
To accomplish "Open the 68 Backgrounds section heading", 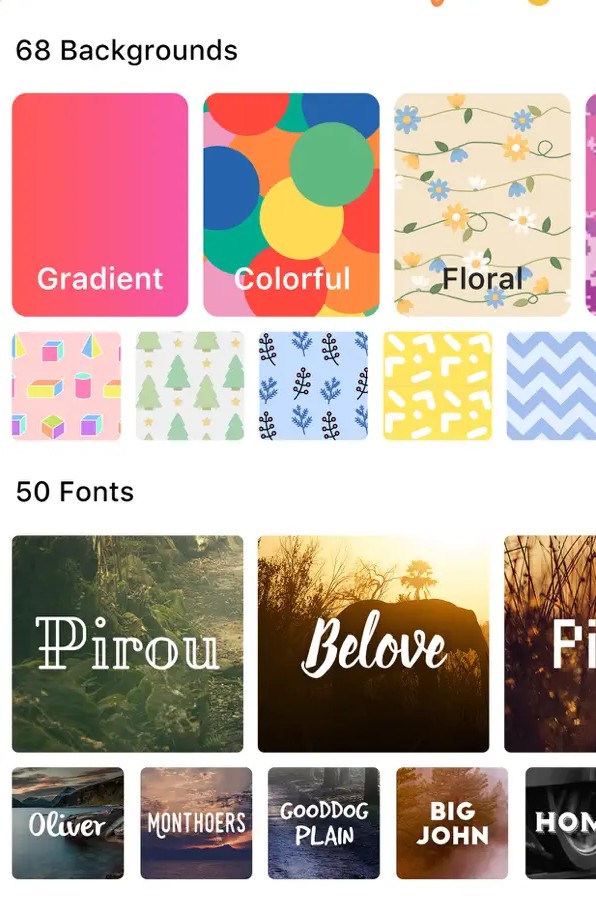I will [127, 50].
